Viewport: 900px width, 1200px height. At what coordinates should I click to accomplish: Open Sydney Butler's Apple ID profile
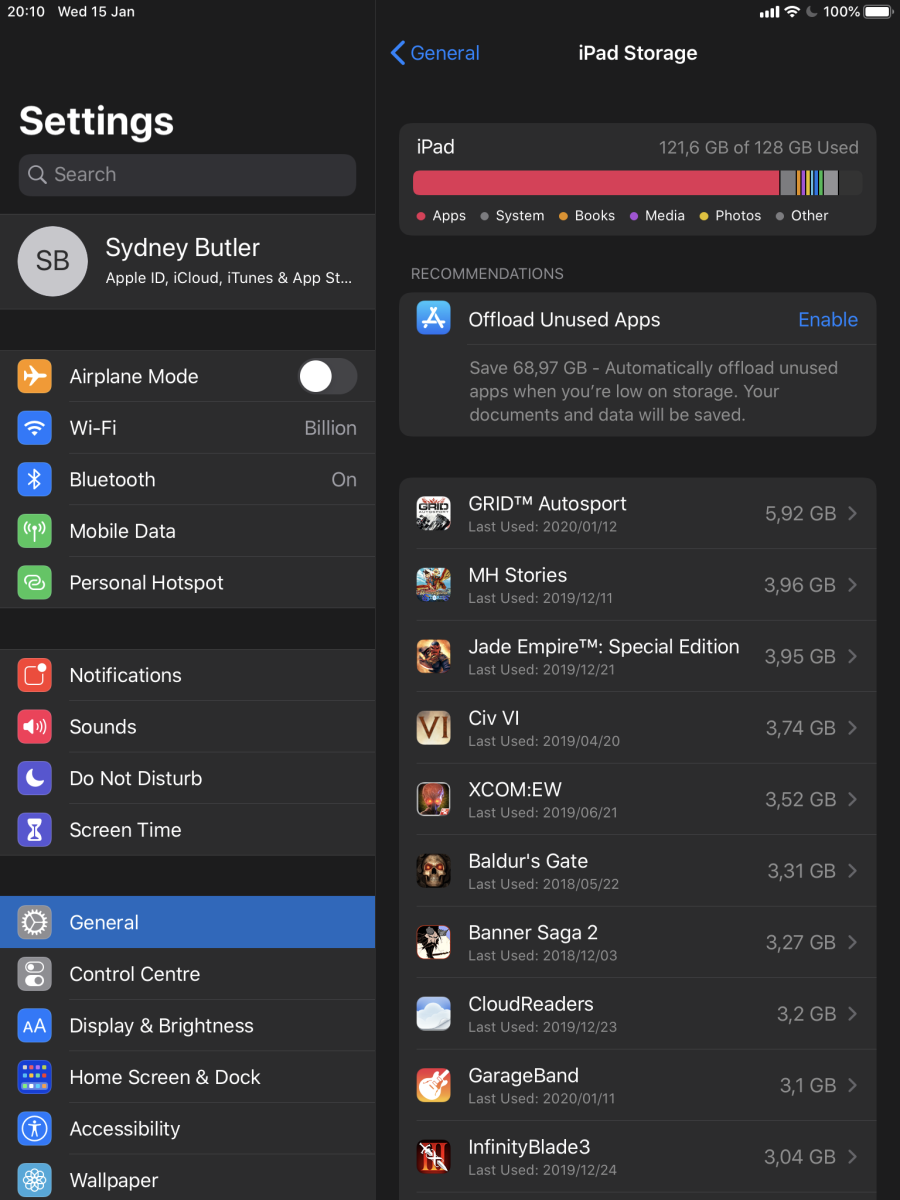tap(187, 262)
